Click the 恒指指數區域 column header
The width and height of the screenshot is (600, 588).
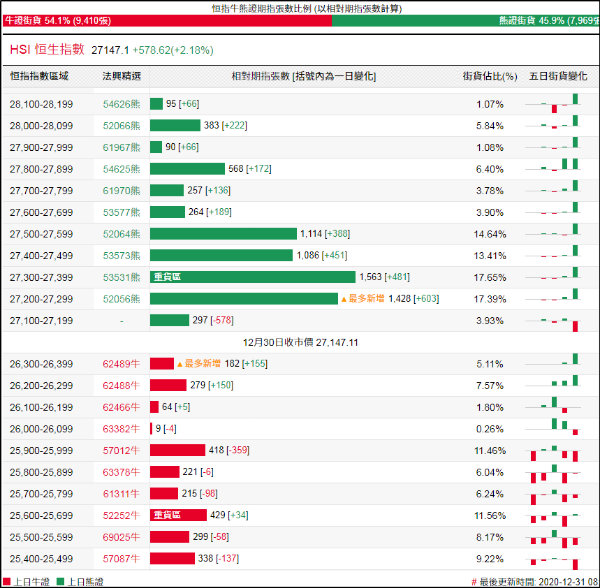[39, 76]
